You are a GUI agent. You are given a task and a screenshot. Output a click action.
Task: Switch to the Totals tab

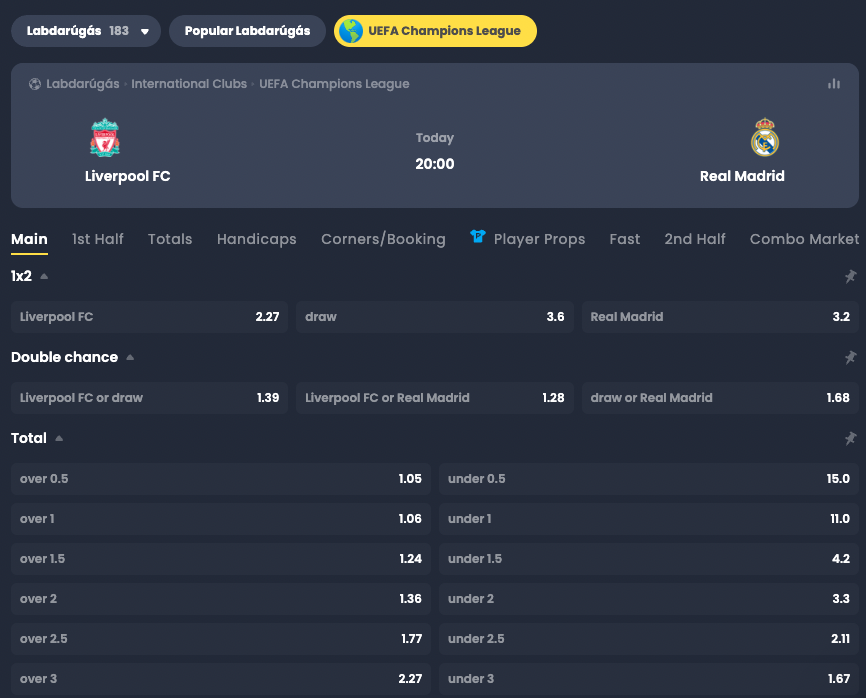click(170, 239)
